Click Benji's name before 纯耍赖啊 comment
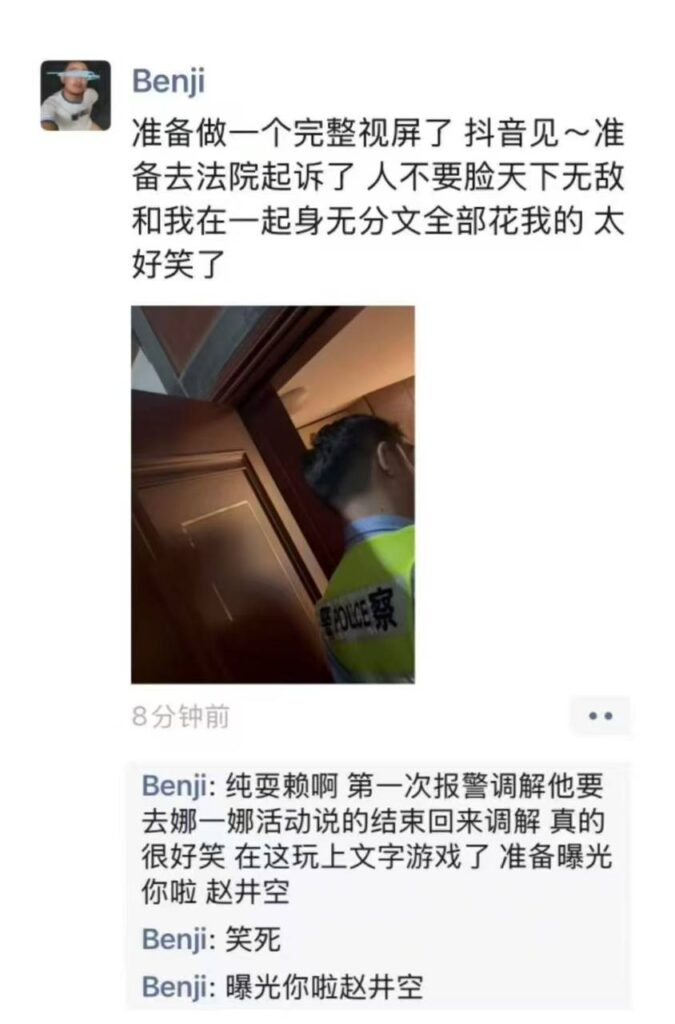Screen dimensions: 675x1024 174,786
